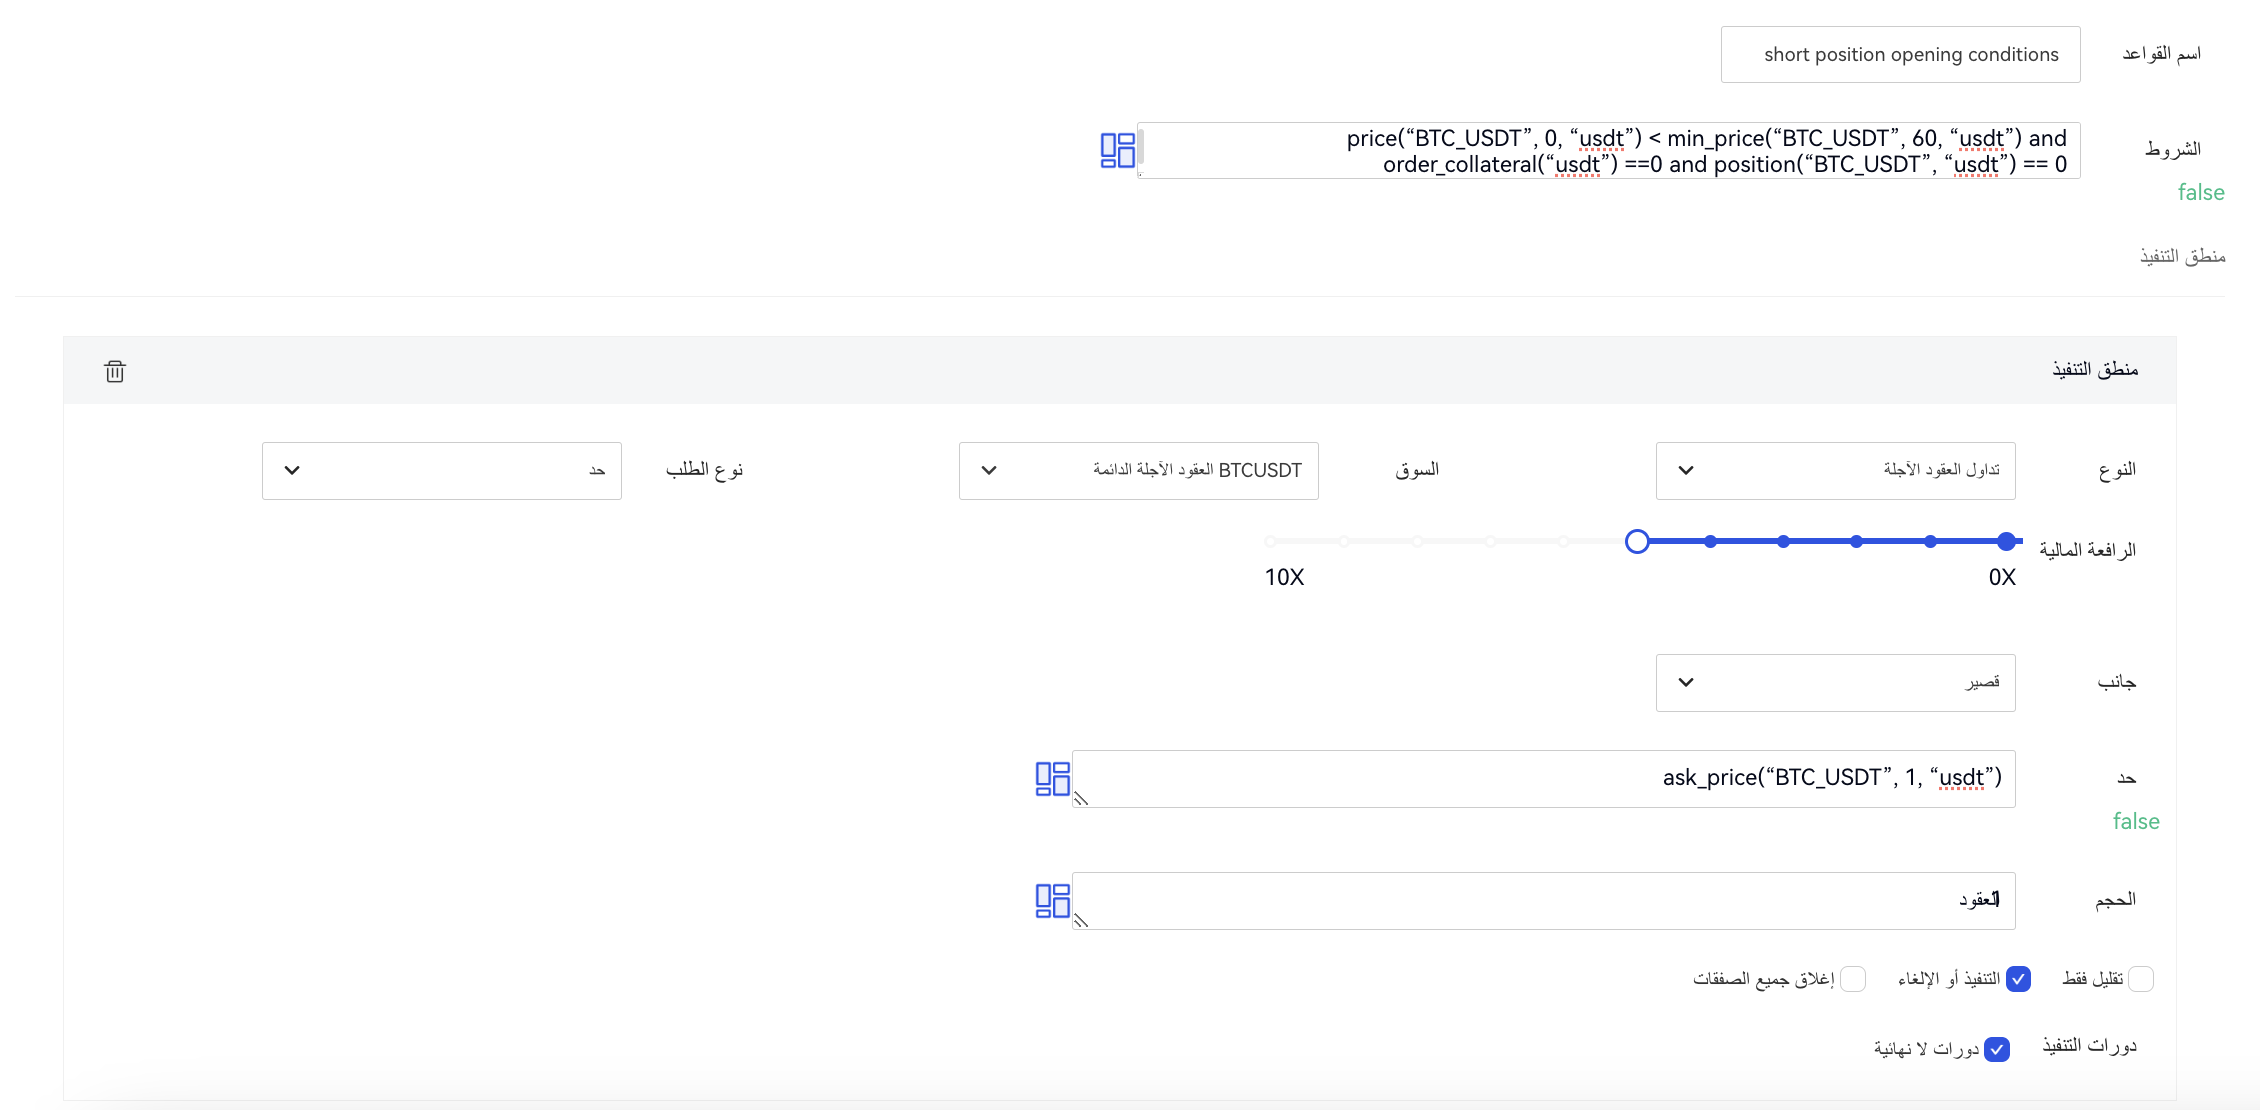Open the type dropdown showing futures trading
The width and height of the screenshot is (2260, 1110).
(x=1835, y=471)
